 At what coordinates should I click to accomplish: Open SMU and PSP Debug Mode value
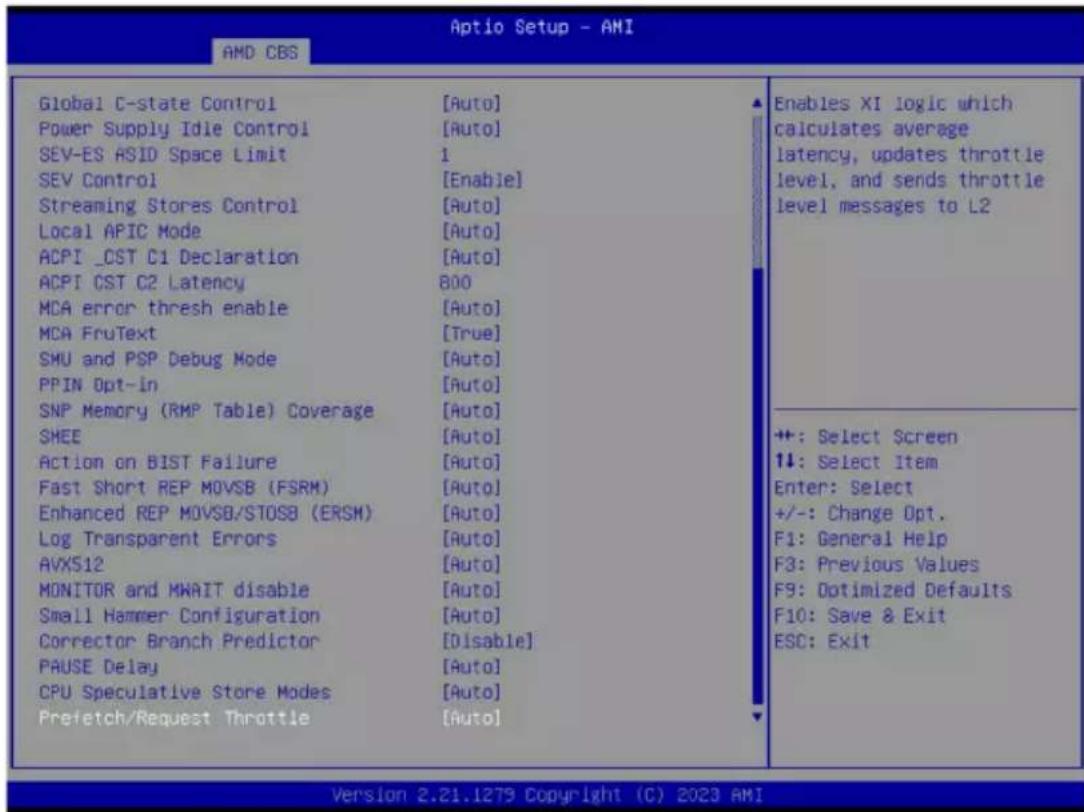(x=471, y=359)
